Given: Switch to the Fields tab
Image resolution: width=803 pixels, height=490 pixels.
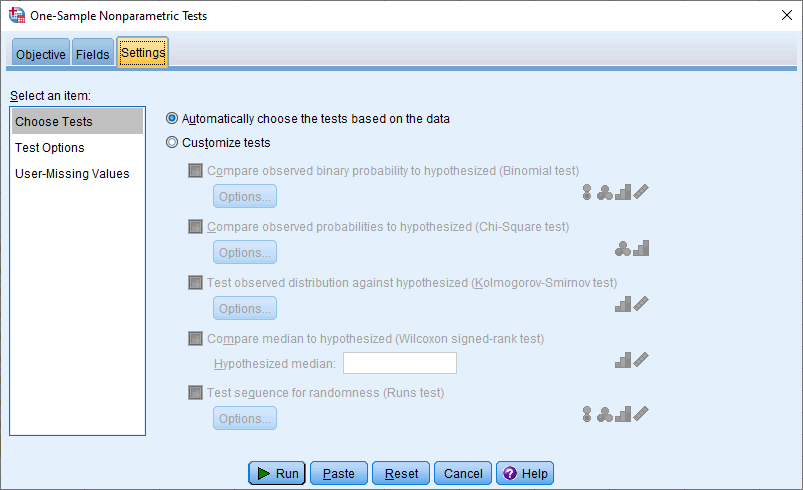Looking at the screenshot, I should [x=93, y=54].
